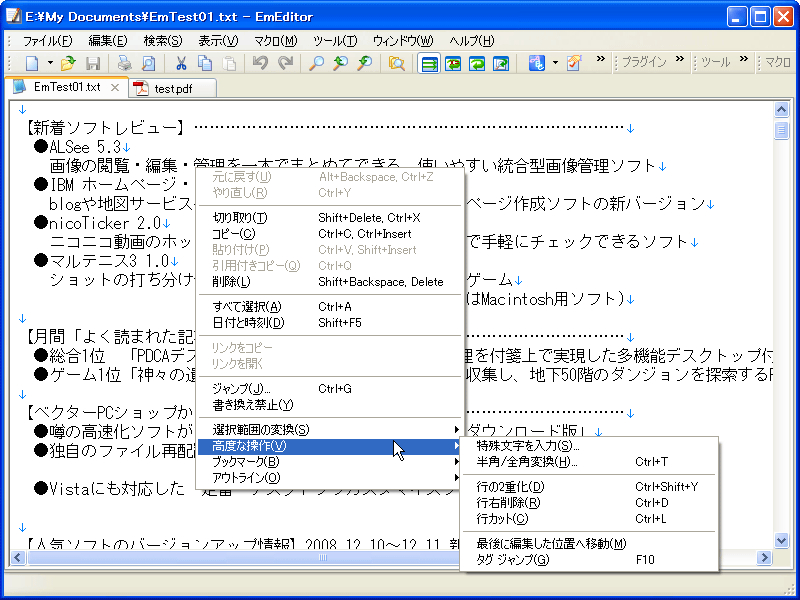Toggle the No Wrap mode icon

coord(429,64)
